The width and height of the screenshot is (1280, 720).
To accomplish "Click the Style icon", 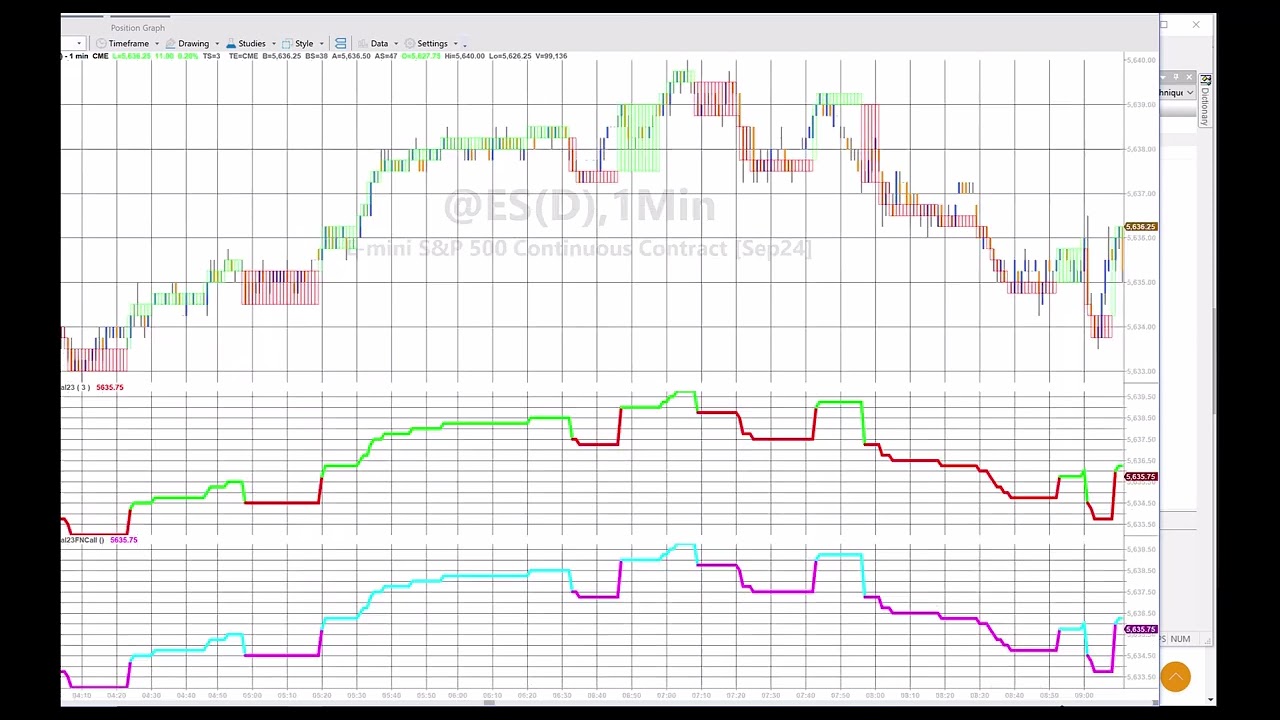I will (x=287, y=43).
